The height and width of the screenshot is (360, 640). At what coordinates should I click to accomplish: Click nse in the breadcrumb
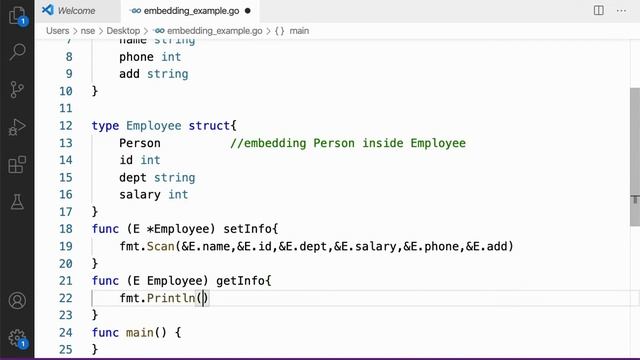pyautogui.click(x=87, y=31)
